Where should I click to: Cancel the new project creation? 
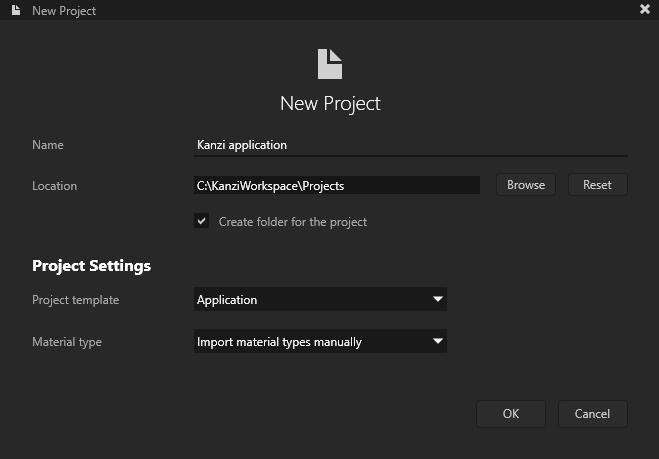point(592,414)
